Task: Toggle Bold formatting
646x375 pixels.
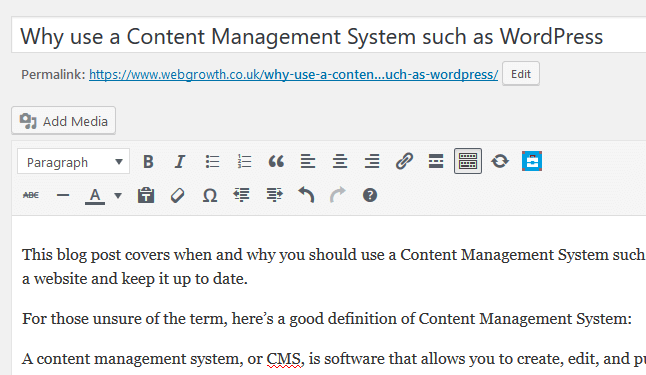Action: coord(148,162)
